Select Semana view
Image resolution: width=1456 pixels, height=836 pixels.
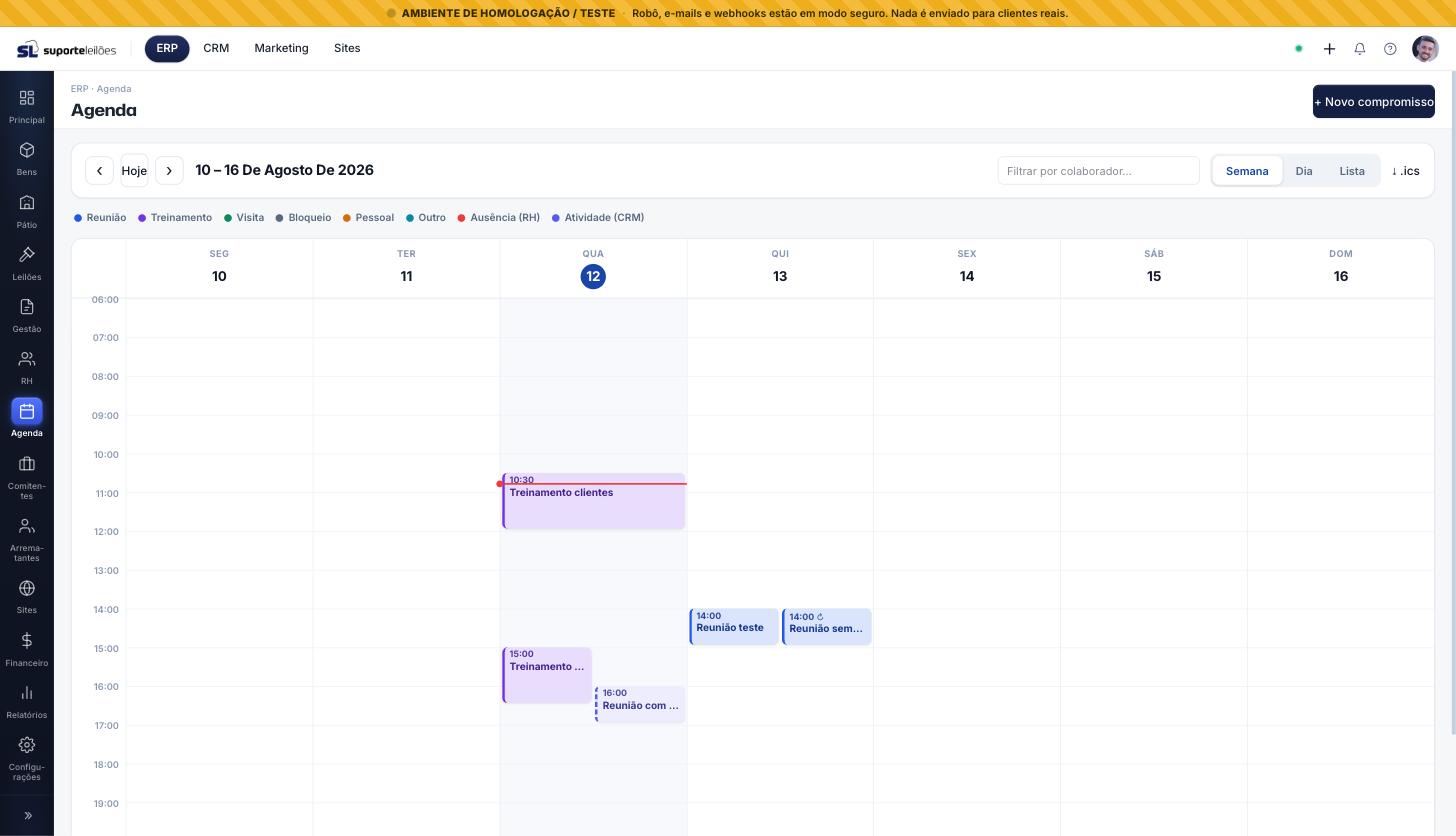pyautogui.click(x=1247, y=171)
